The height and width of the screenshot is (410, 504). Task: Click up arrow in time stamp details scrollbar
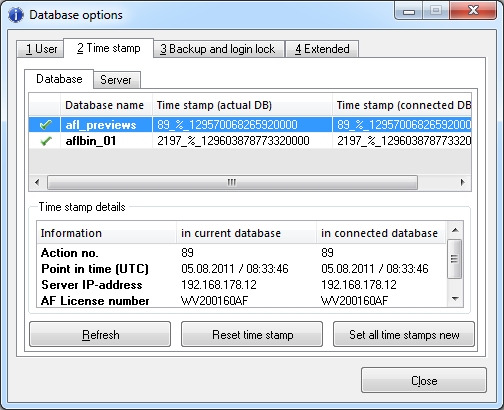(x=455, y=230)
